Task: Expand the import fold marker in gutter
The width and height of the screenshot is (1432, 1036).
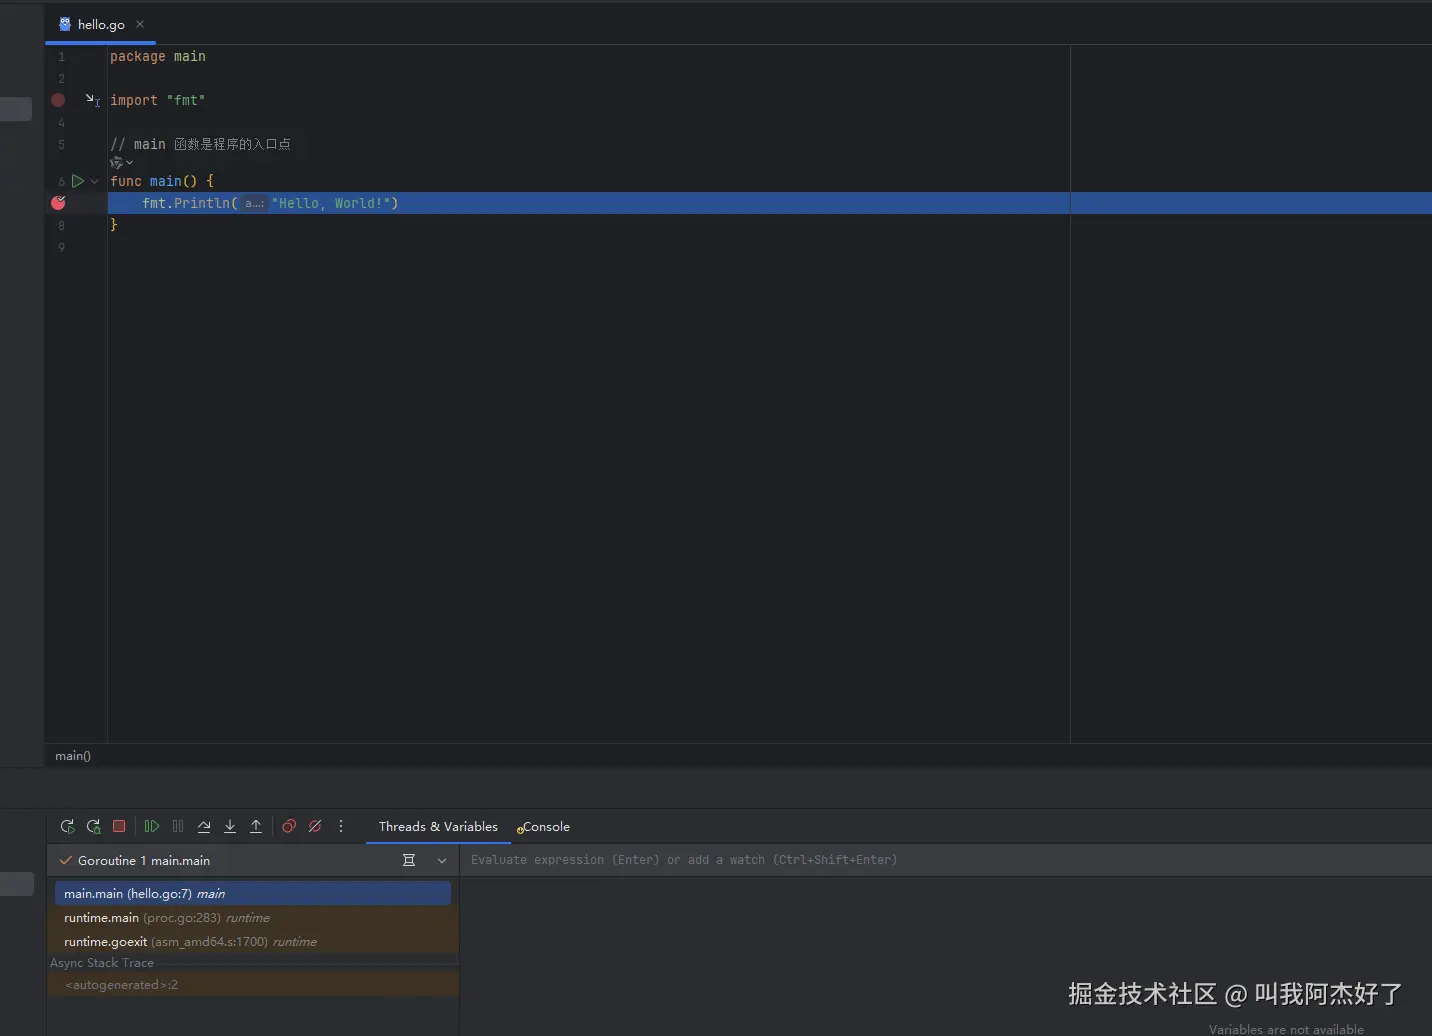Action: click(92, 100)
